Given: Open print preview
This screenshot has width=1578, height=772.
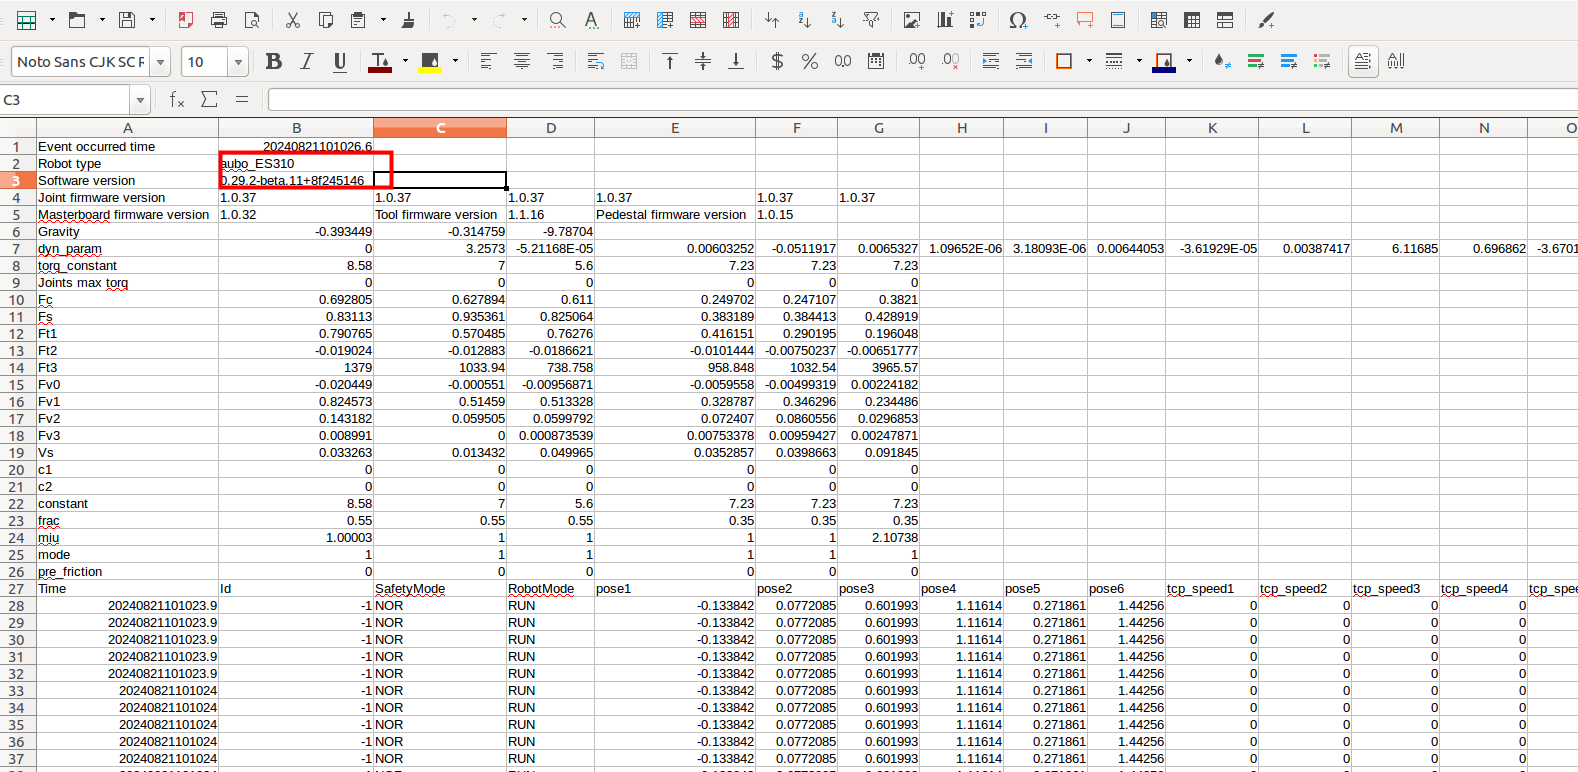Looking at the screenshot, I should [x=252, y=20].
